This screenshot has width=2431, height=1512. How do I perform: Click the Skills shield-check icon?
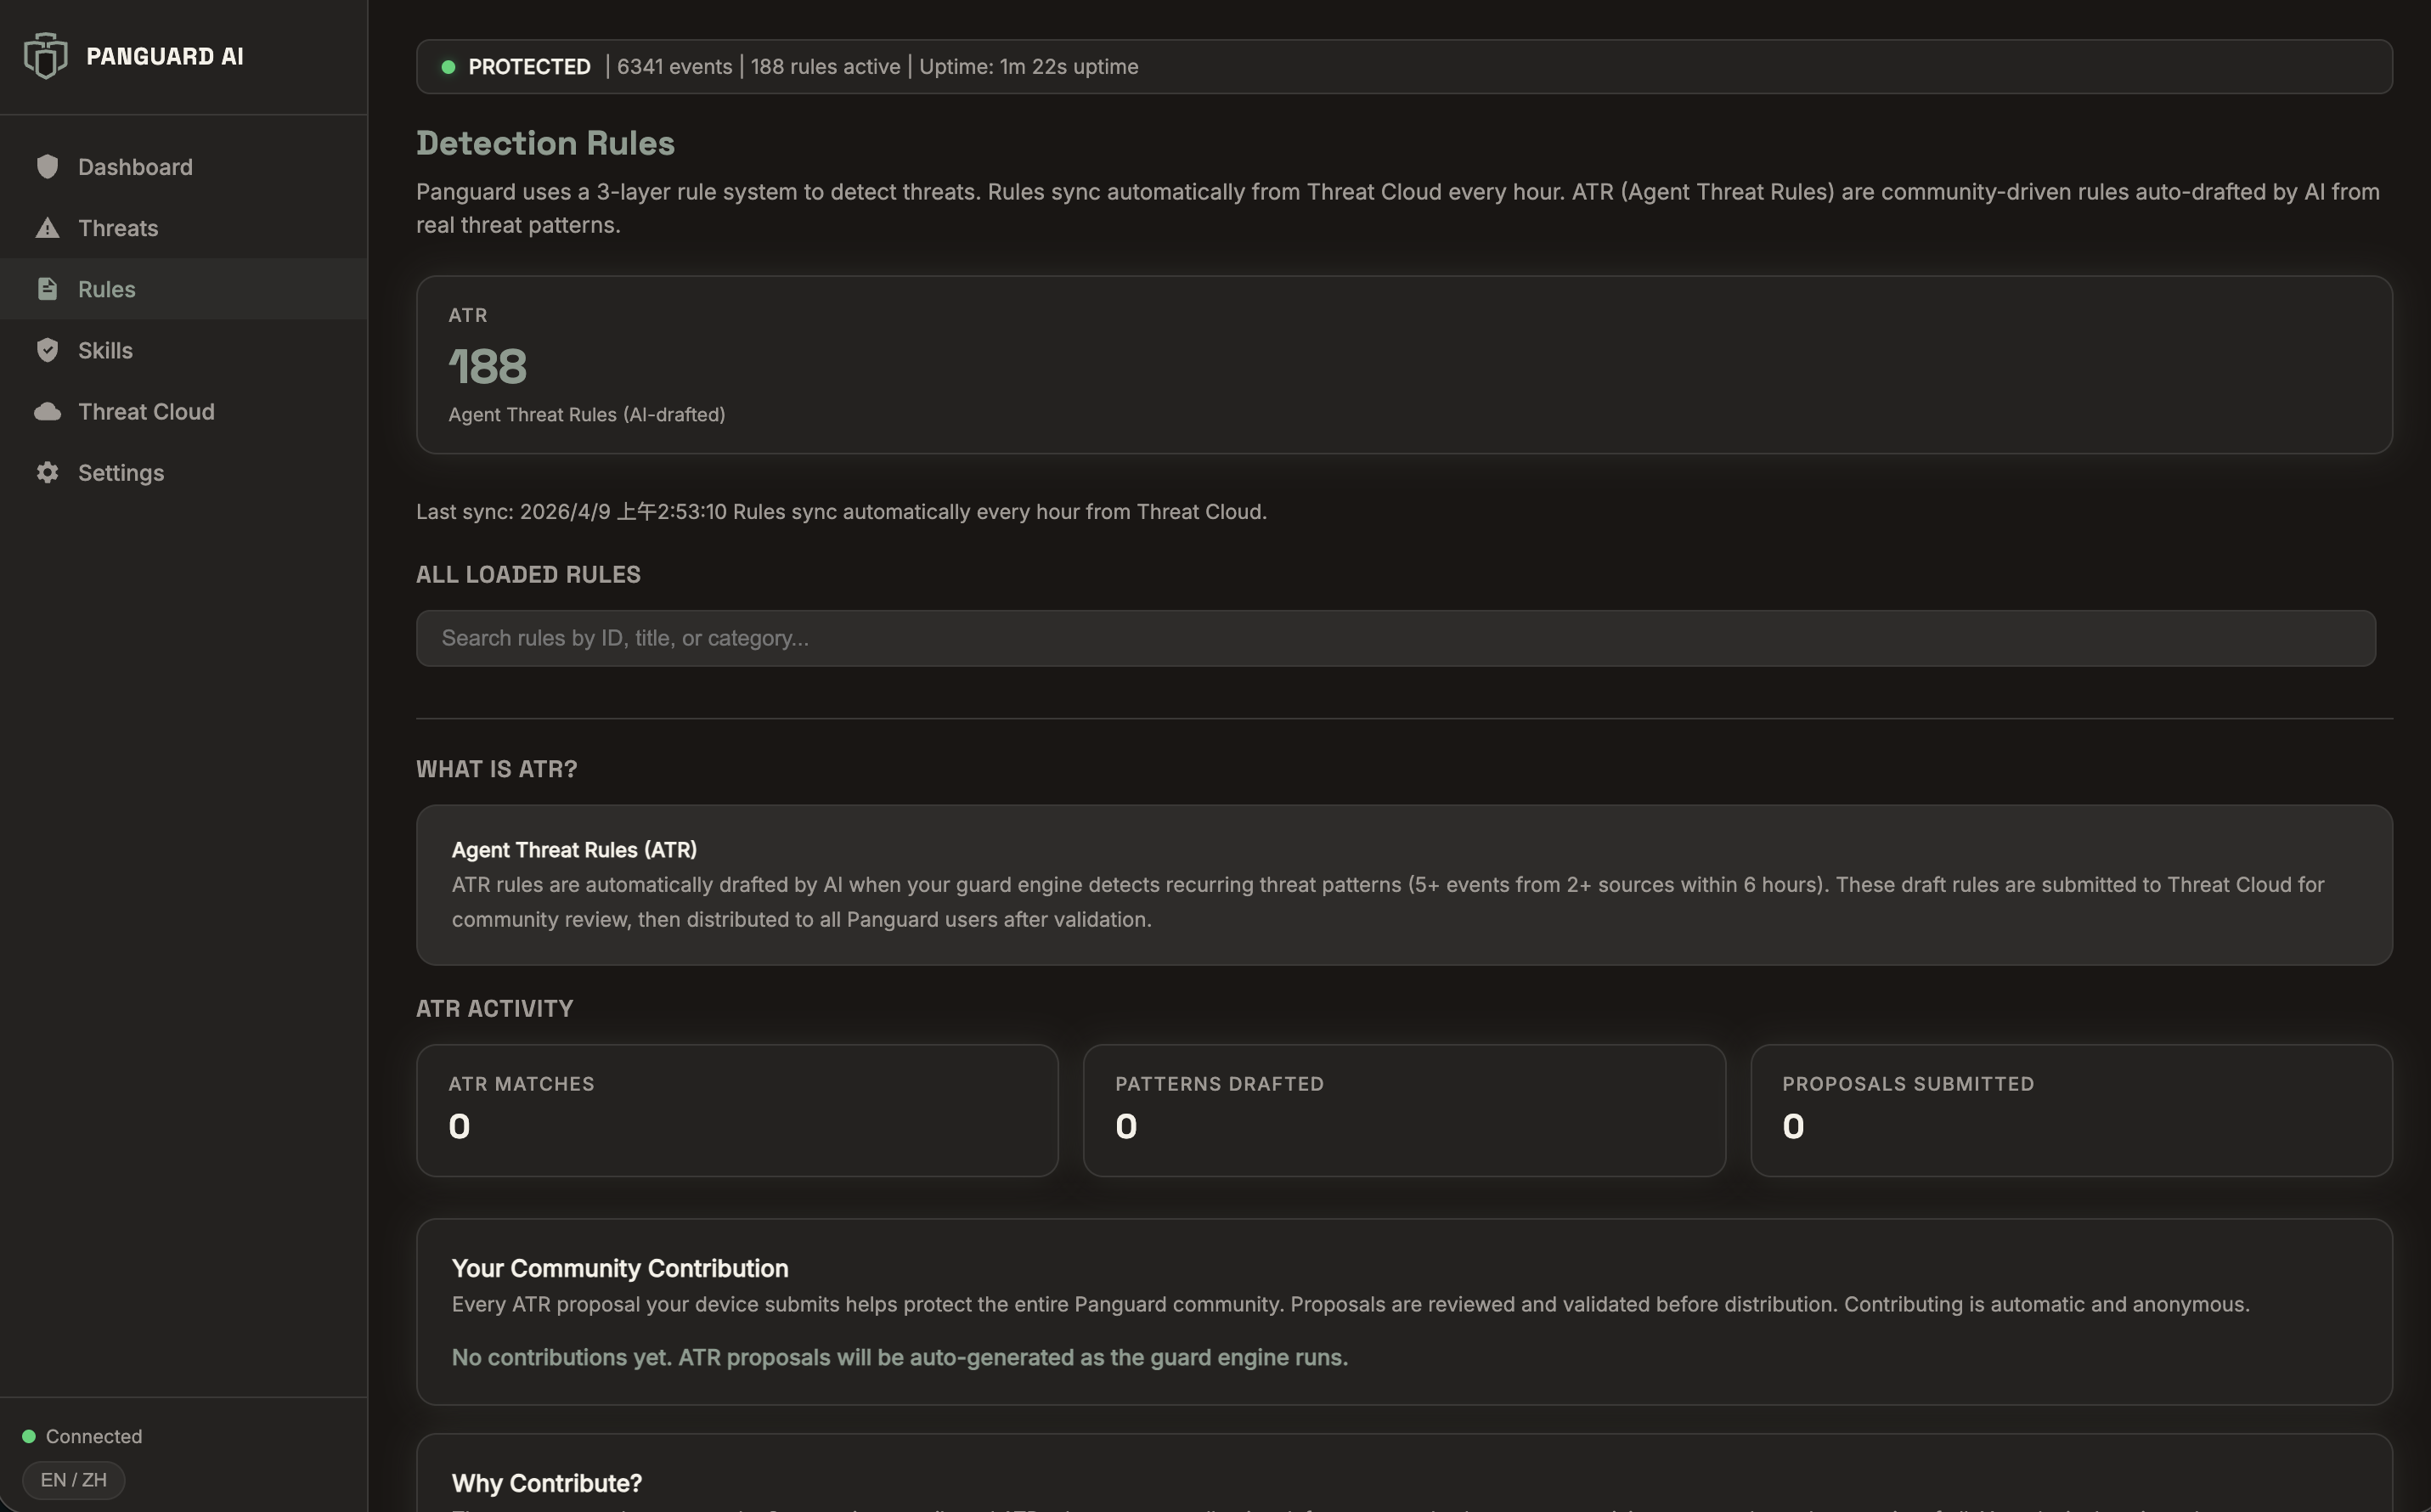(x=47, y=350)
